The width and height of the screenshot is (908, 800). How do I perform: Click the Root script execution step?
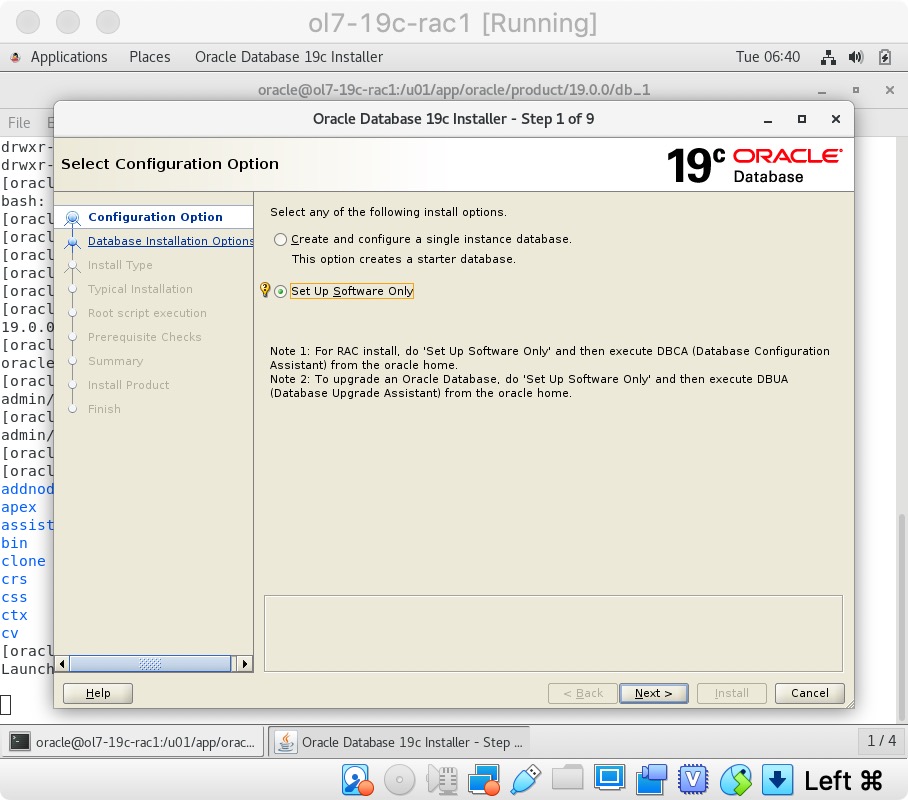pyautogui.click(x=147, y=313)
